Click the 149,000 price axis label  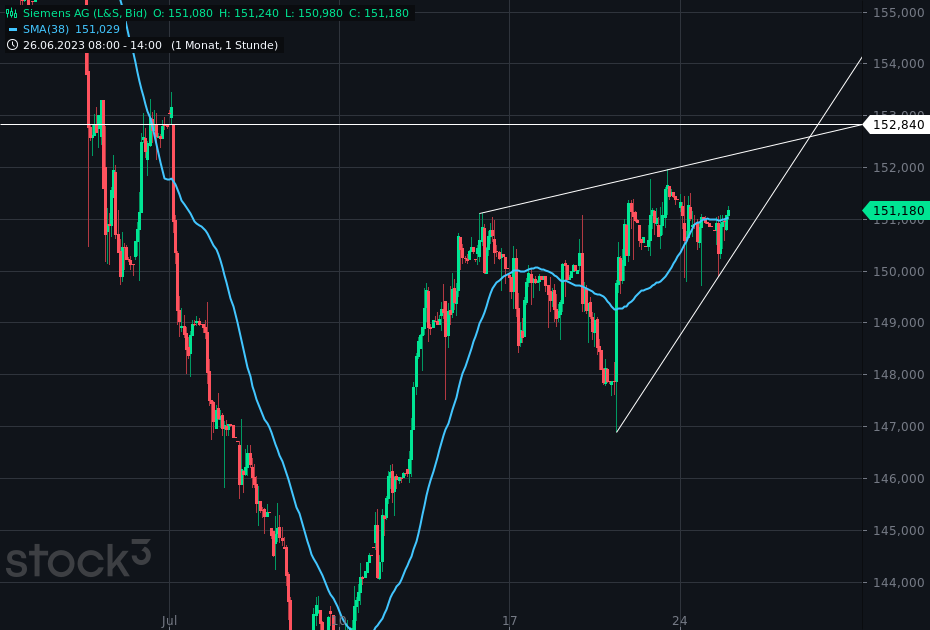[899, 323]
